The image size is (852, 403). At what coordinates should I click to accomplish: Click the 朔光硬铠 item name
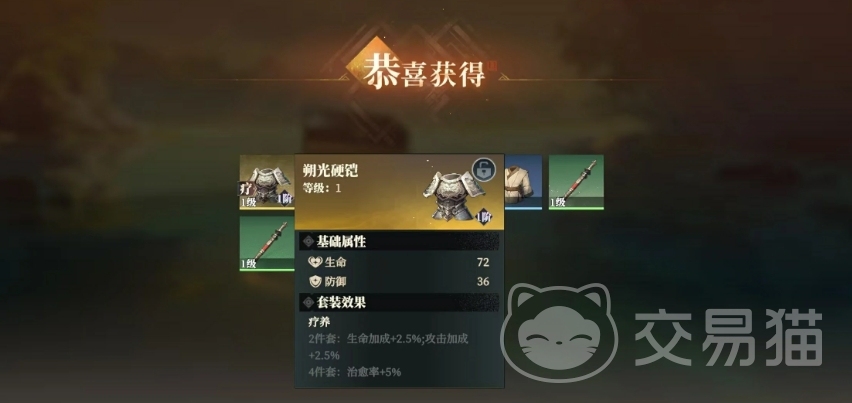coord(330,171)
